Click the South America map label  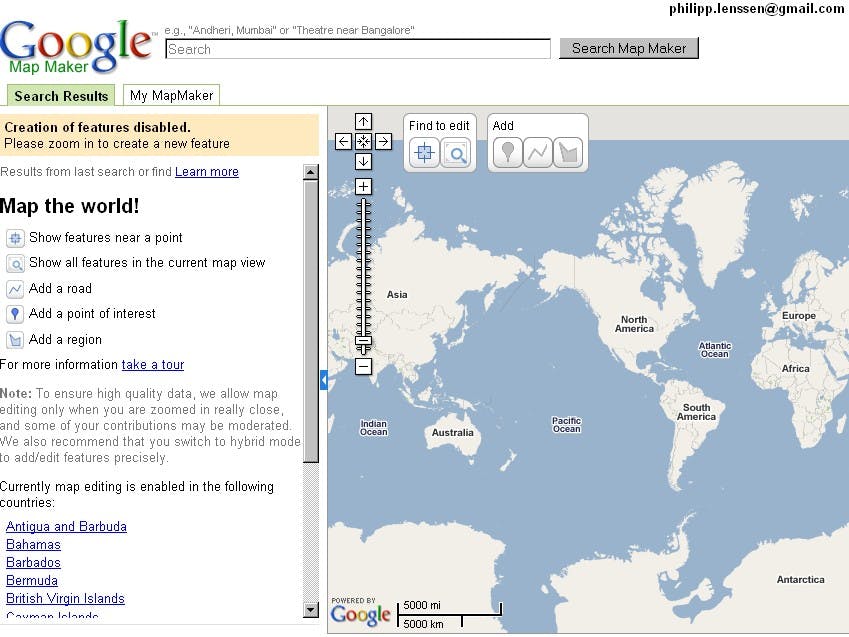(x=696, y=412)
